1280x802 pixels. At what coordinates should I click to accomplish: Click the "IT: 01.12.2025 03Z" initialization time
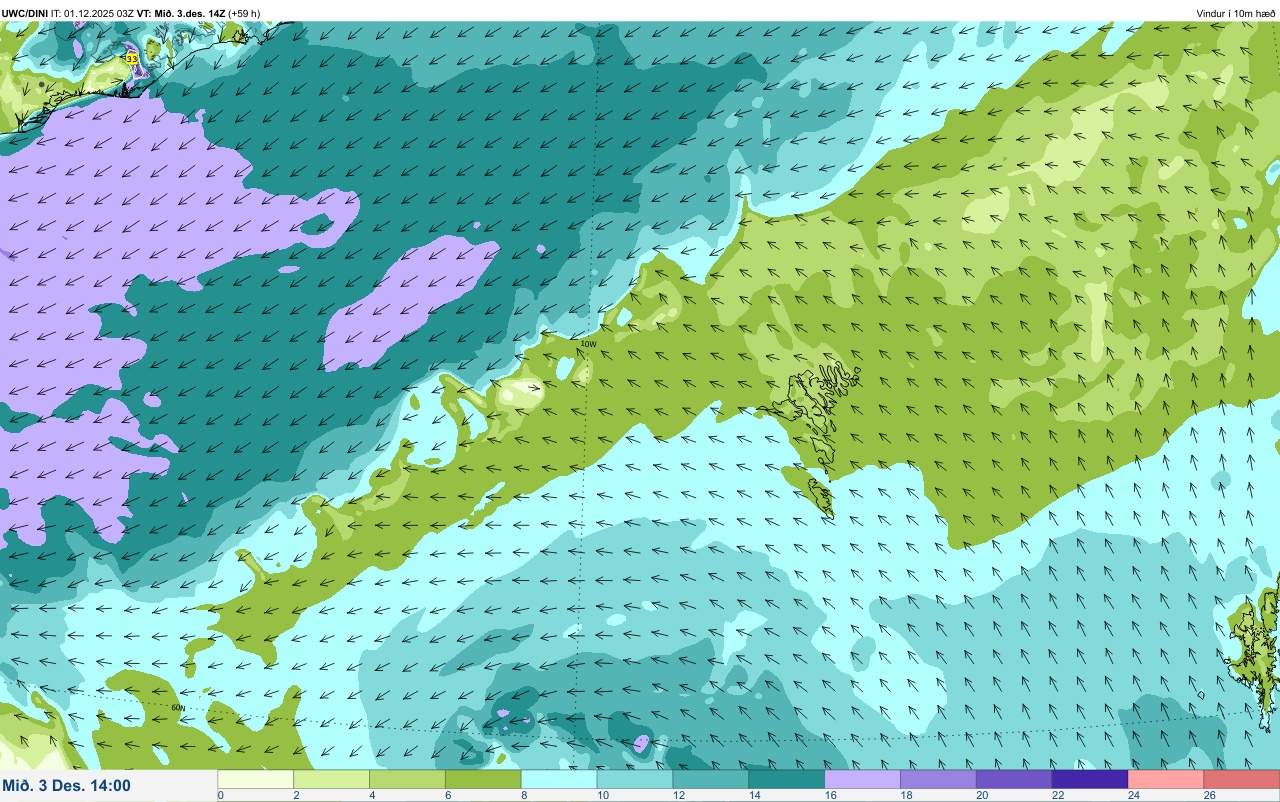93,13
